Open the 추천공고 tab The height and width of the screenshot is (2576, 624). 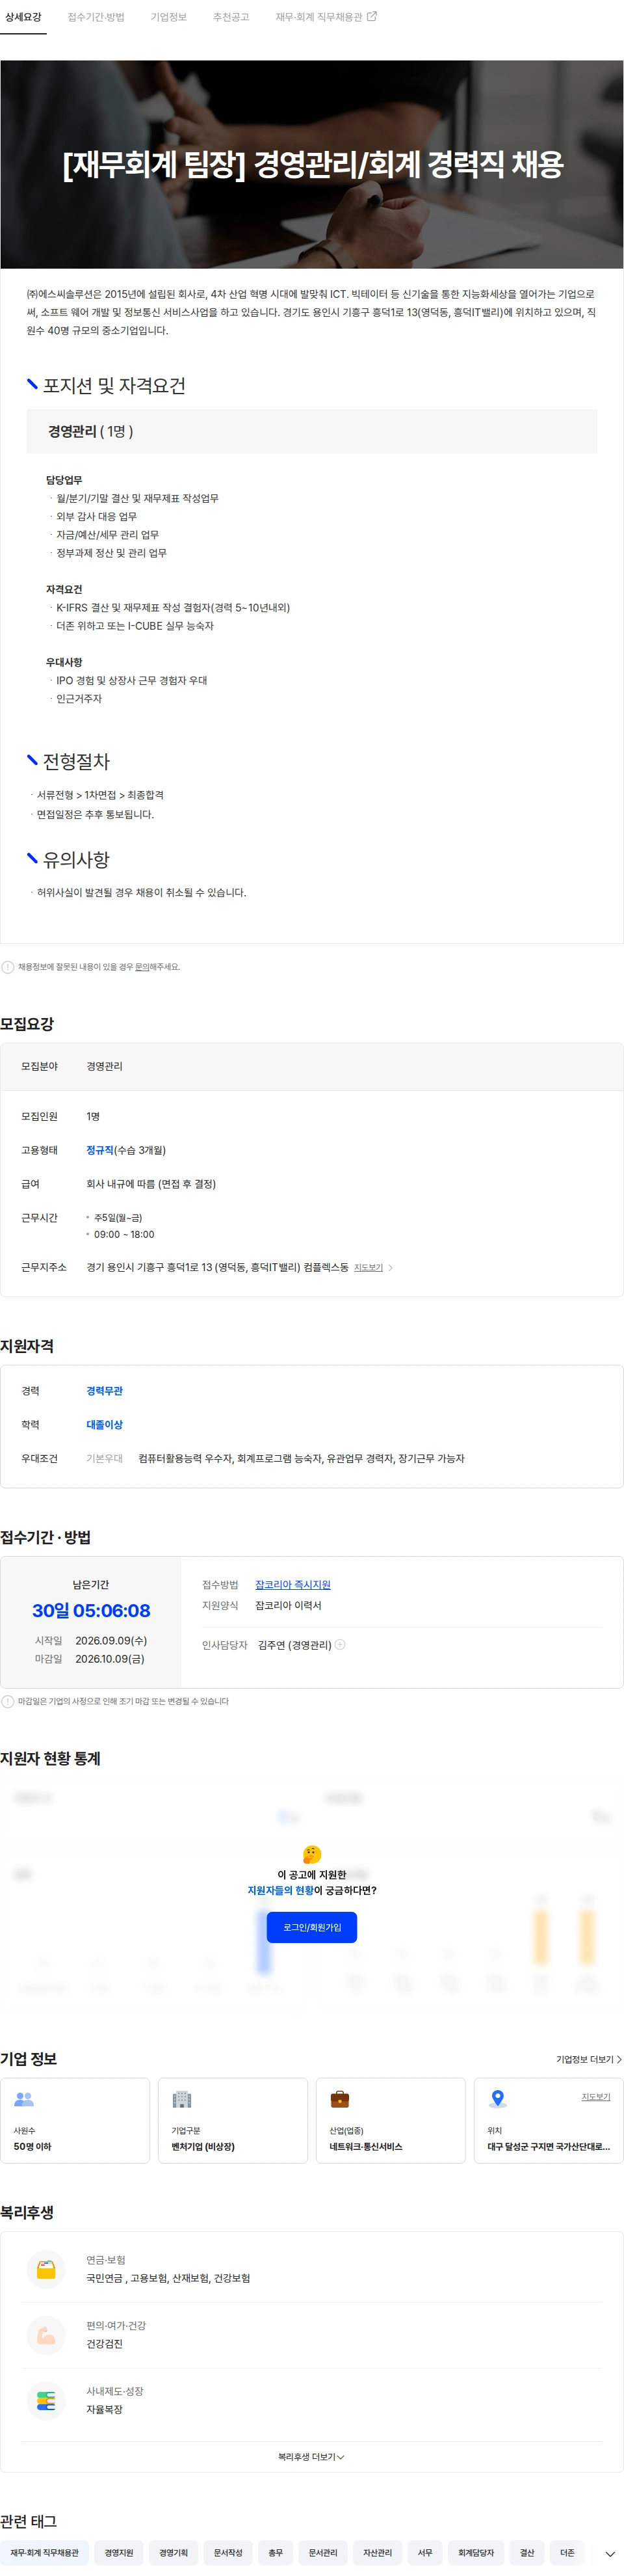point(231,17)
